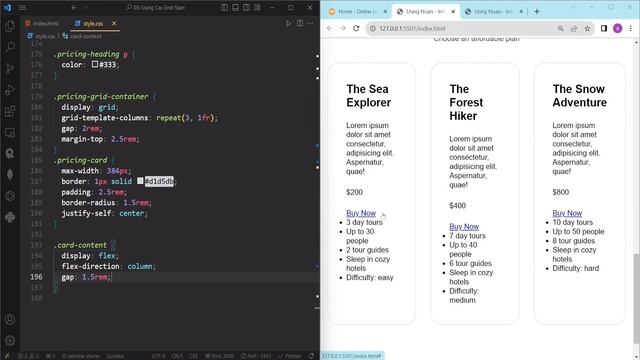The image size is (640, 360).
Task: Open the Chrome three-dot menu
Action: (631, 28)
